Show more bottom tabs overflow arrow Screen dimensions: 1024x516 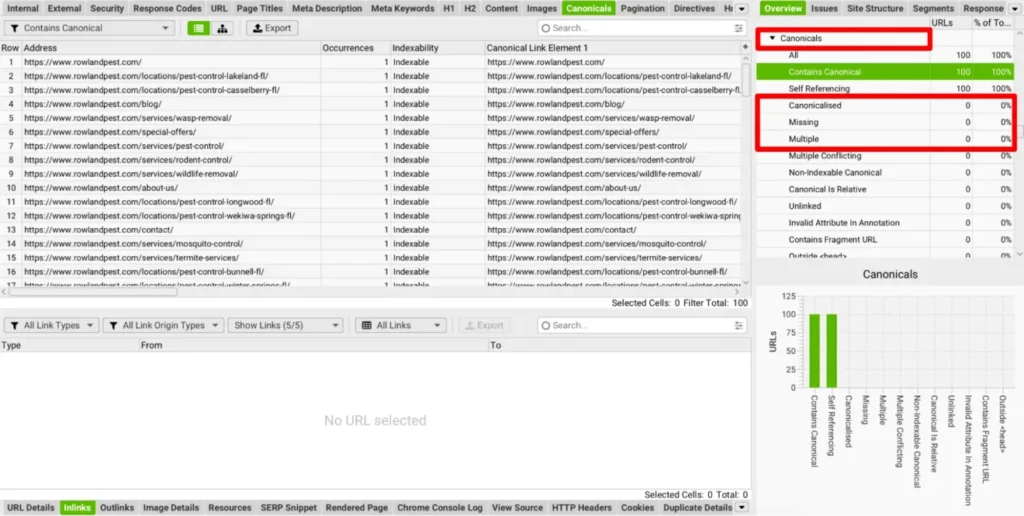point(741,508)
